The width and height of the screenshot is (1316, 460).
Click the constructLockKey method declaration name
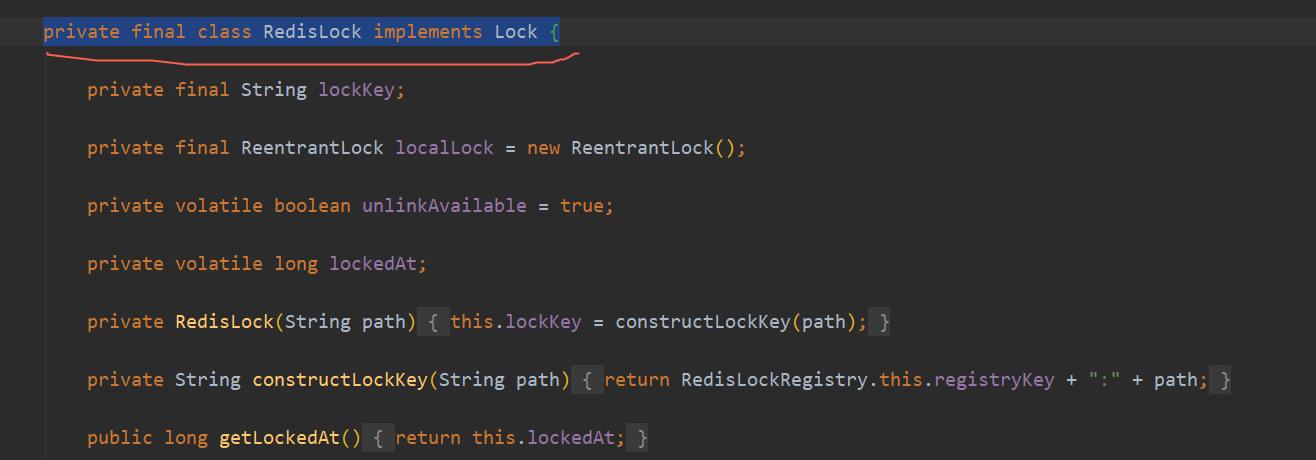(x=340, y=380)
